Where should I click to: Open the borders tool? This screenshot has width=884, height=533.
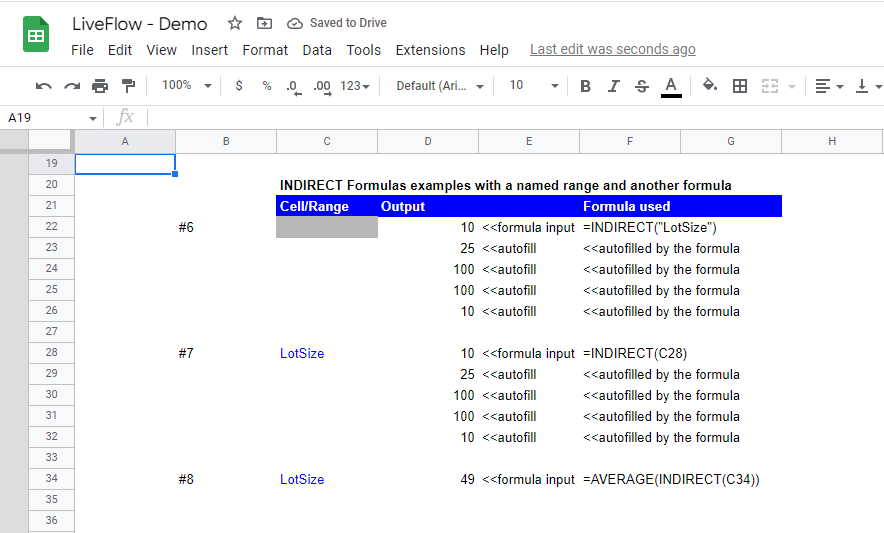click(x=740, y=86)
